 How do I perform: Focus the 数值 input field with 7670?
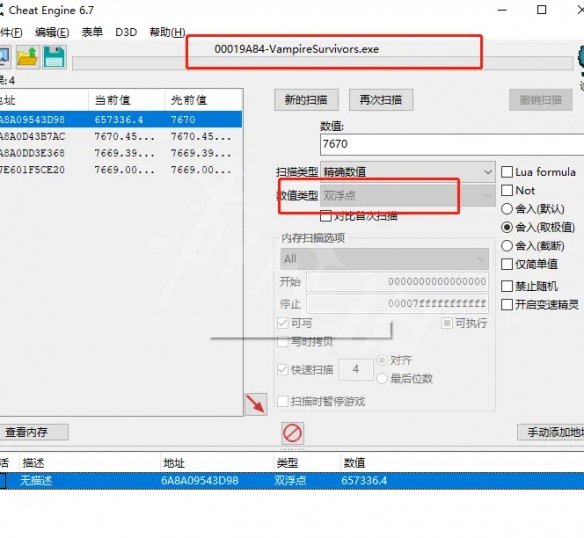click(452, 145)
